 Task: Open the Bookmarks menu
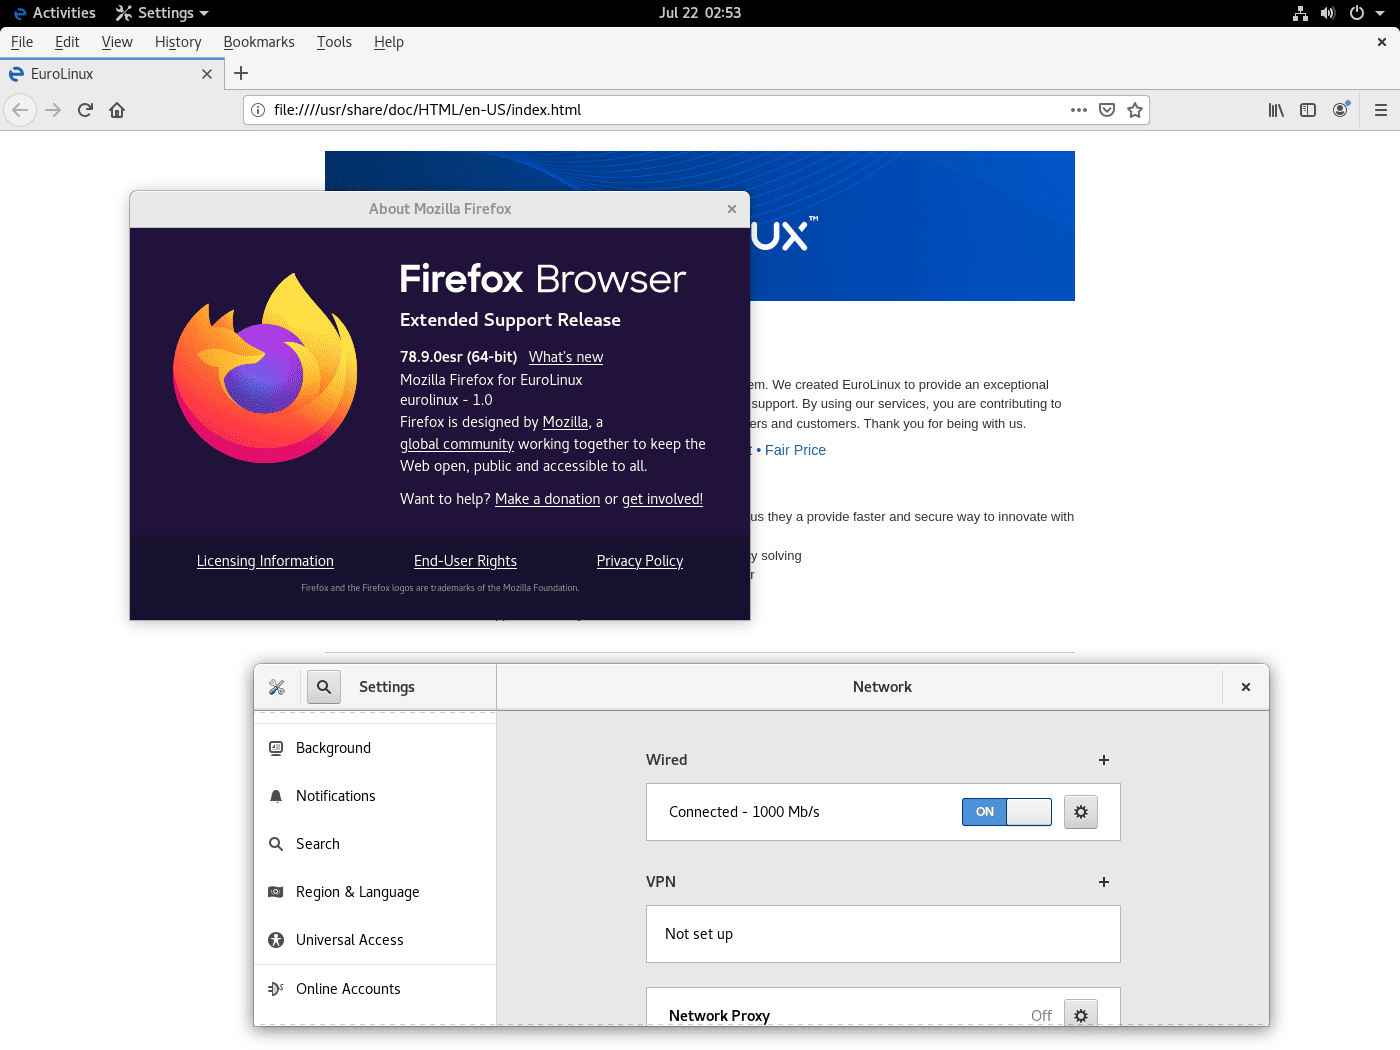click(259, 42)
